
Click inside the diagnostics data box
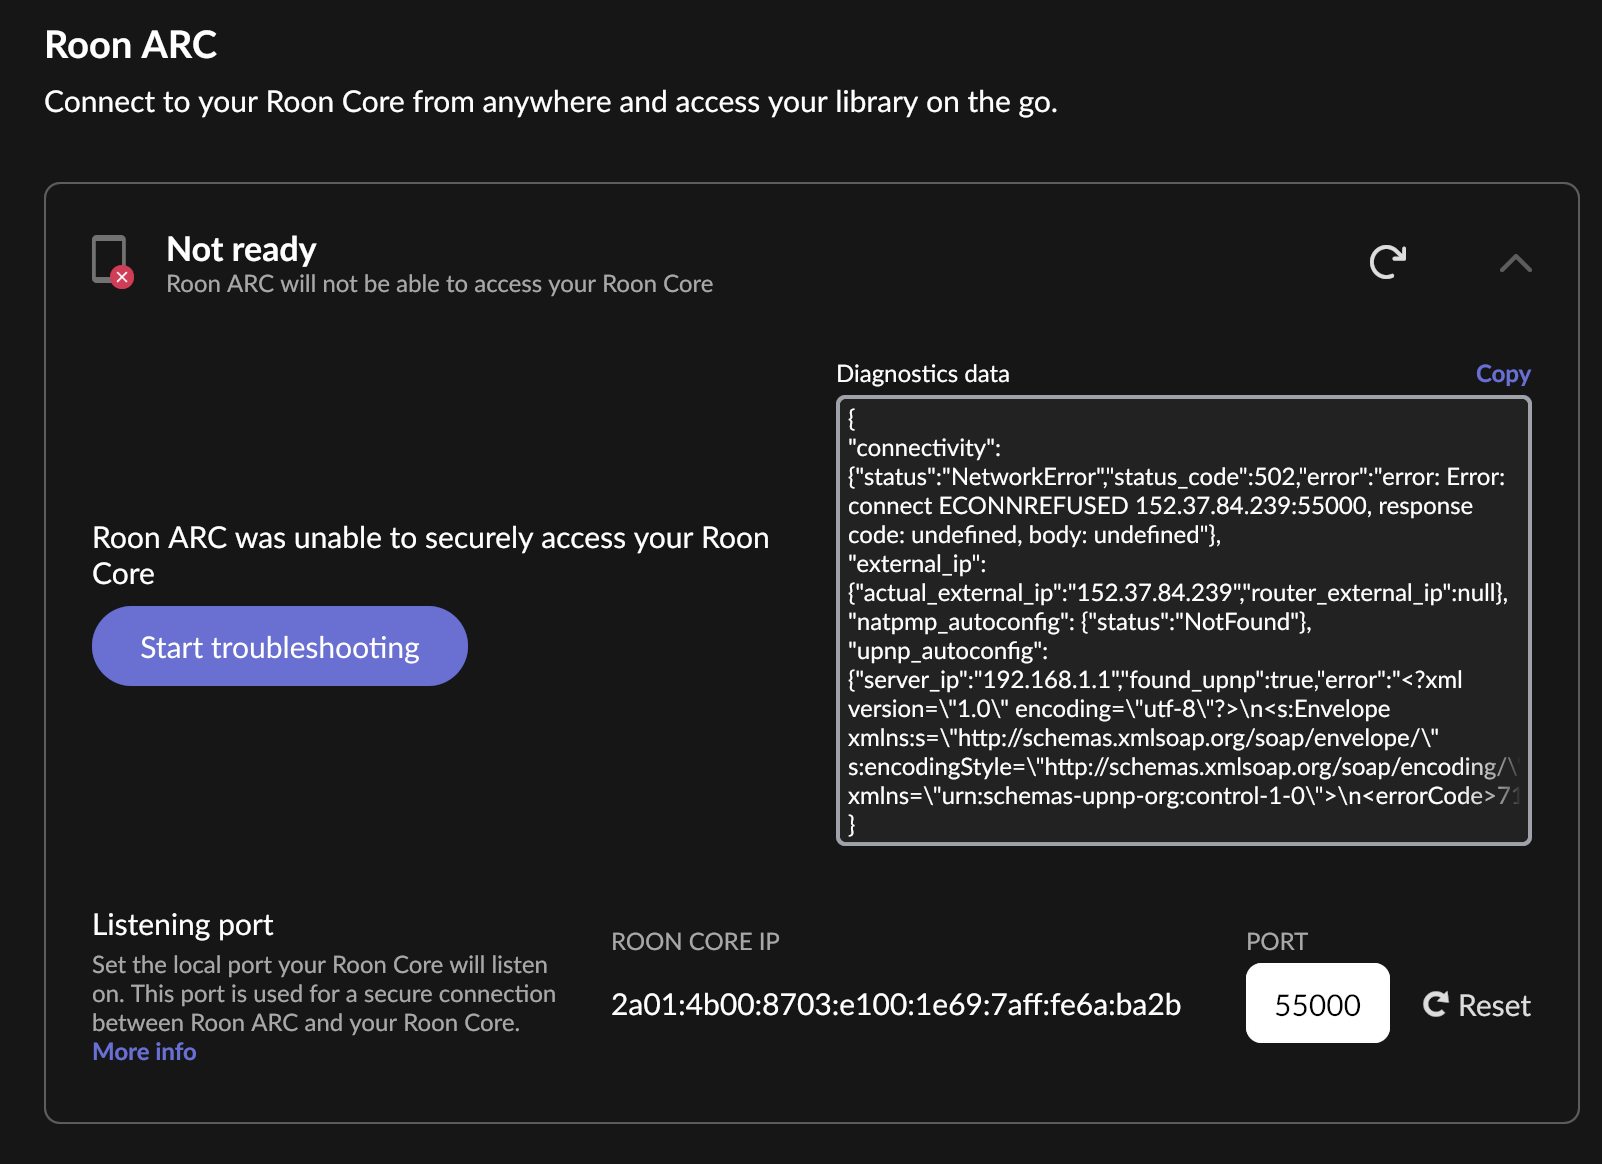click(1183, 621)
